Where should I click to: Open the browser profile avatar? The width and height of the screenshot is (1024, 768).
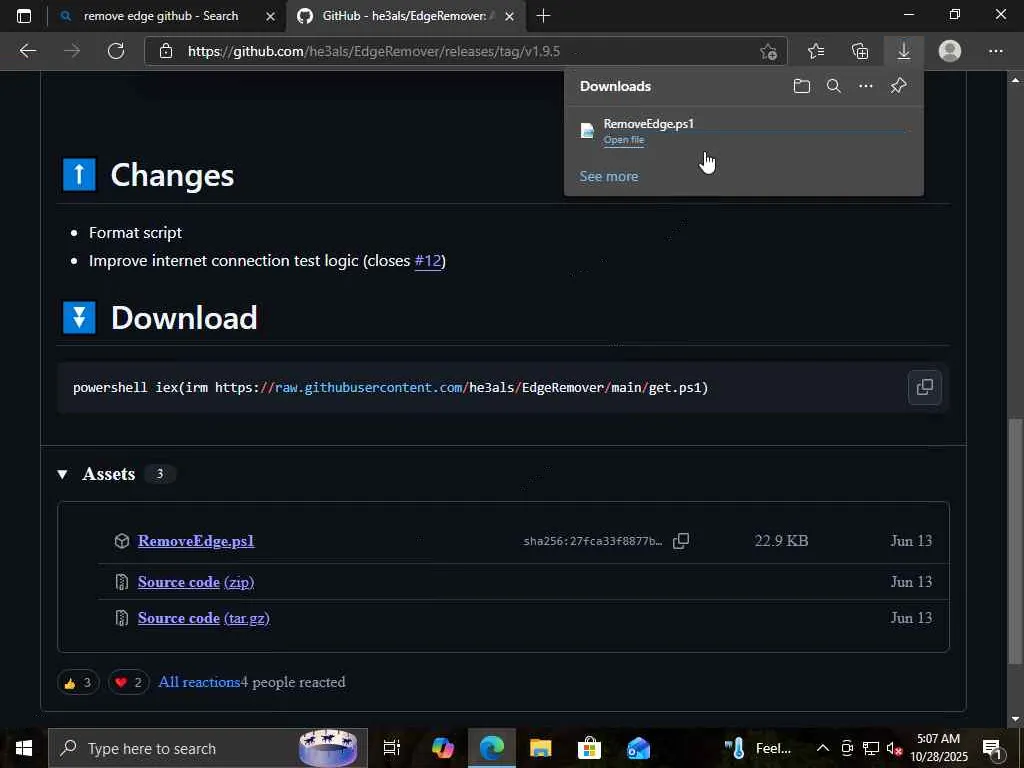950,51
